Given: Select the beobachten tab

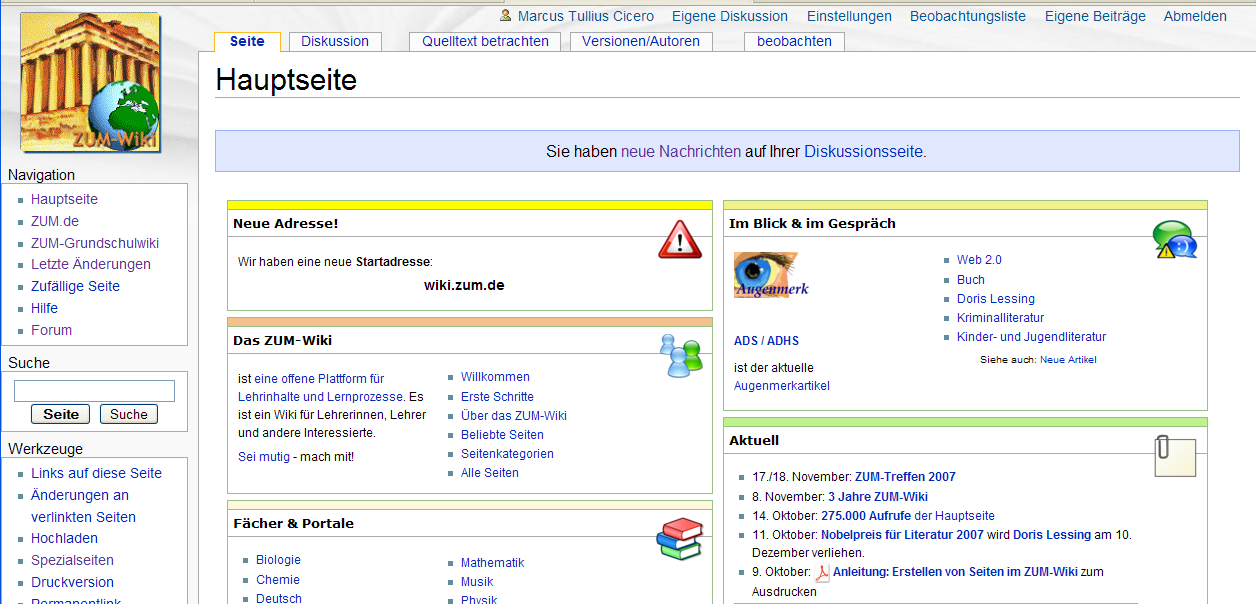Looking at the screenshot, I should click(794, 41).
